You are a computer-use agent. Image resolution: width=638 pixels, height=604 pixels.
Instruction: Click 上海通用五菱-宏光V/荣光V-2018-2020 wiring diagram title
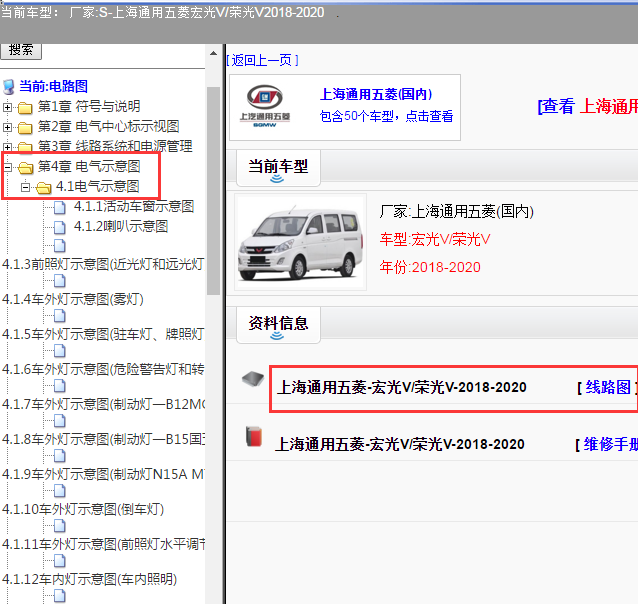402,387
